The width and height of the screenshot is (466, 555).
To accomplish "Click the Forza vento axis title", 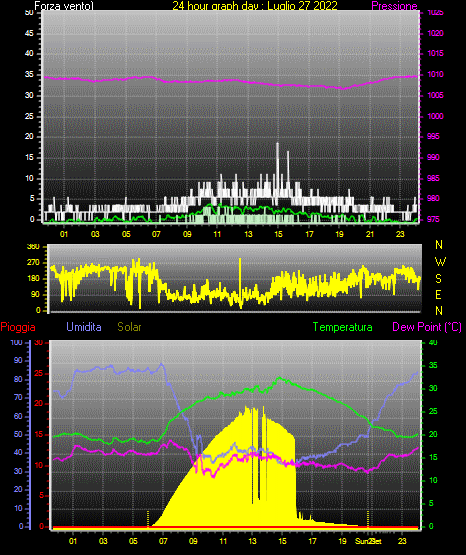I will click(x=64, y=6).
